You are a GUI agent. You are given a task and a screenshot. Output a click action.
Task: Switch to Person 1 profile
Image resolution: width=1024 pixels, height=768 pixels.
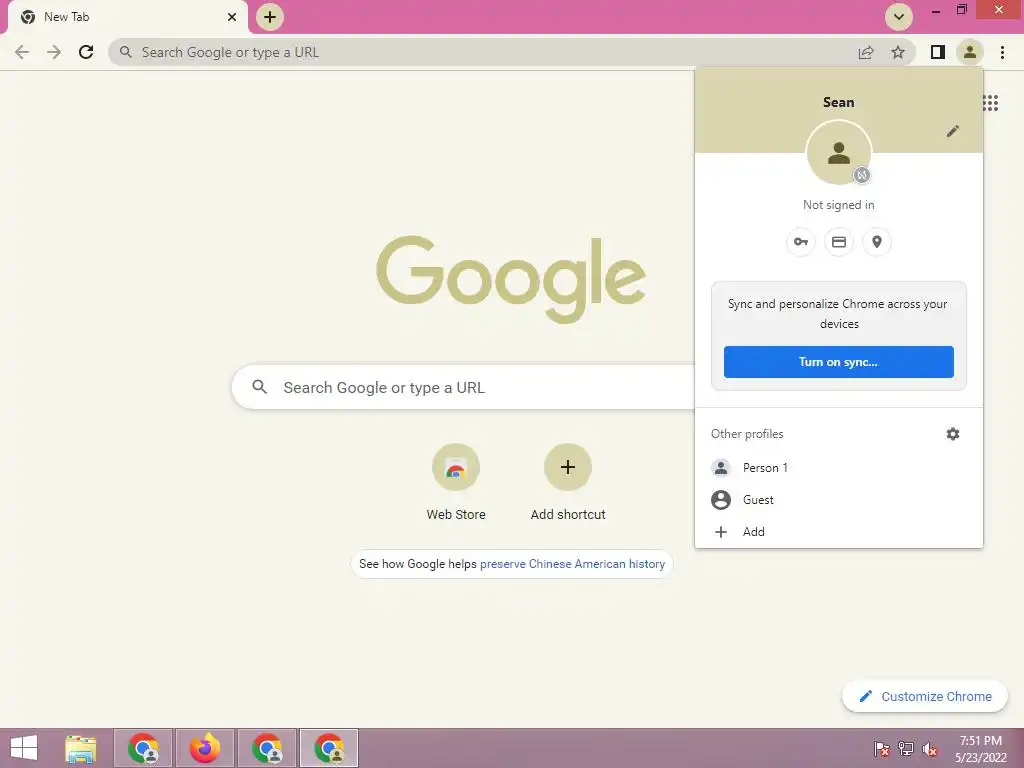839,468
